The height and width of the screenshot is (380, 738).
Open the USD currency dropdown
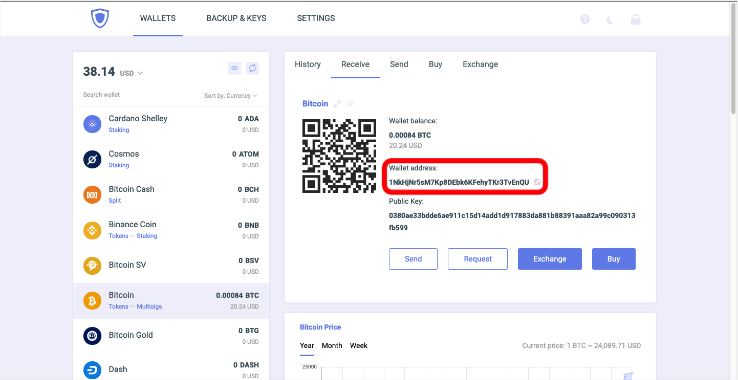131,73
